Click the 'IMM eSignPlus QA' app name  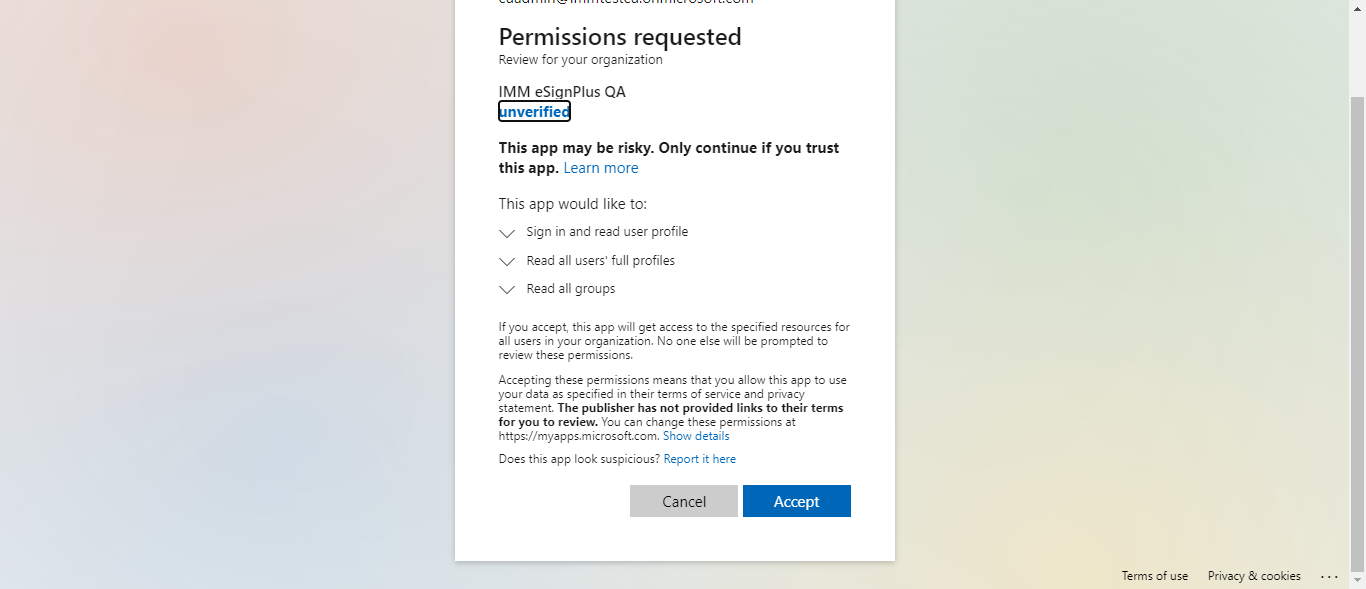pos(562,92)
